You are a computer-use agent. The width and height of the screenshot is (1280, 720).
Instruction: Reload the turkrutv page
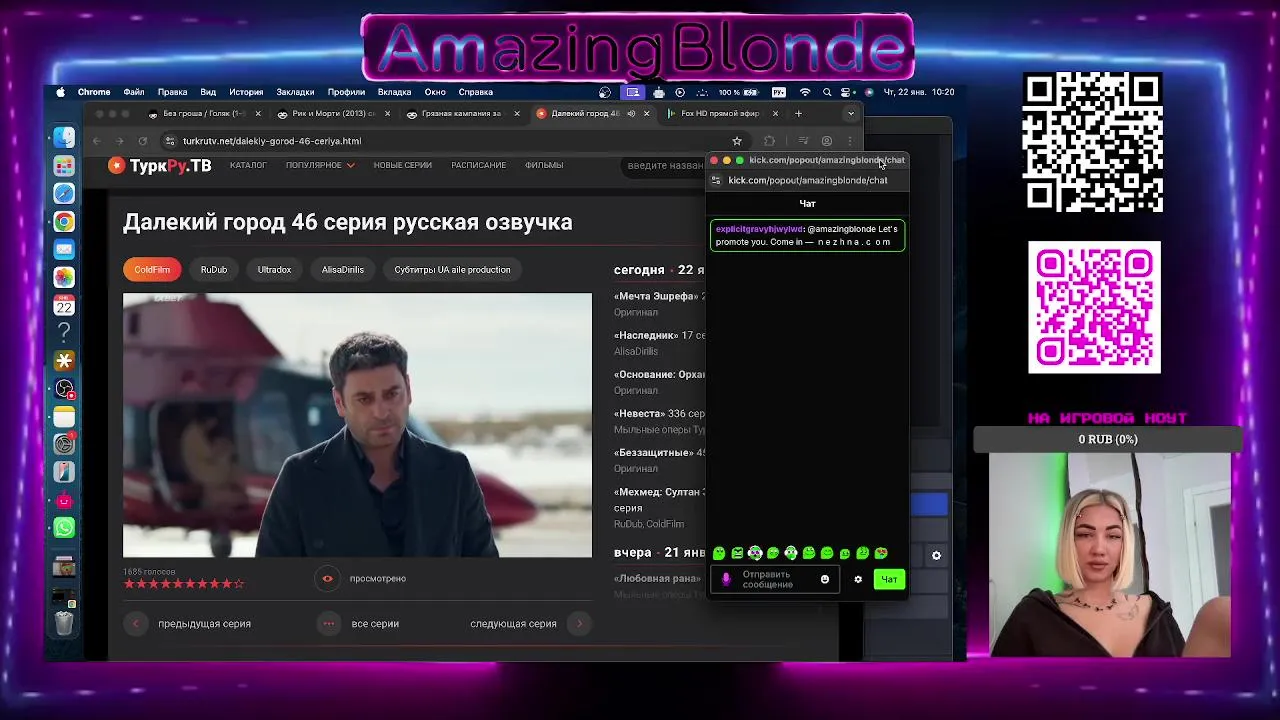142,141
